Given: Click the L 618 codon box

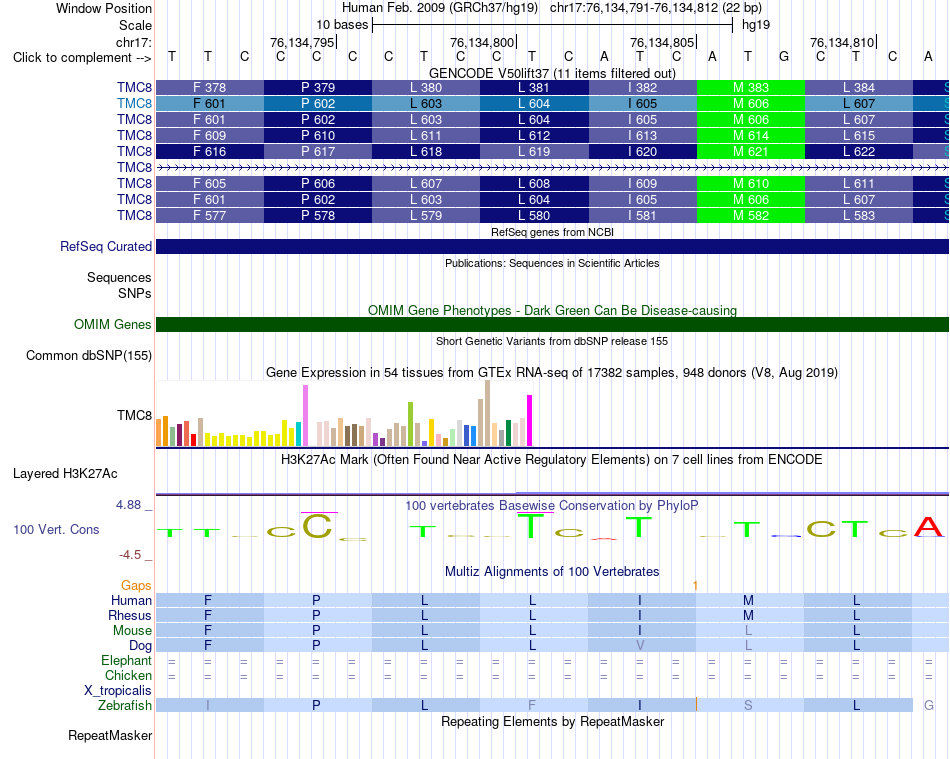Looking at the screenshot, I should 426,151.
